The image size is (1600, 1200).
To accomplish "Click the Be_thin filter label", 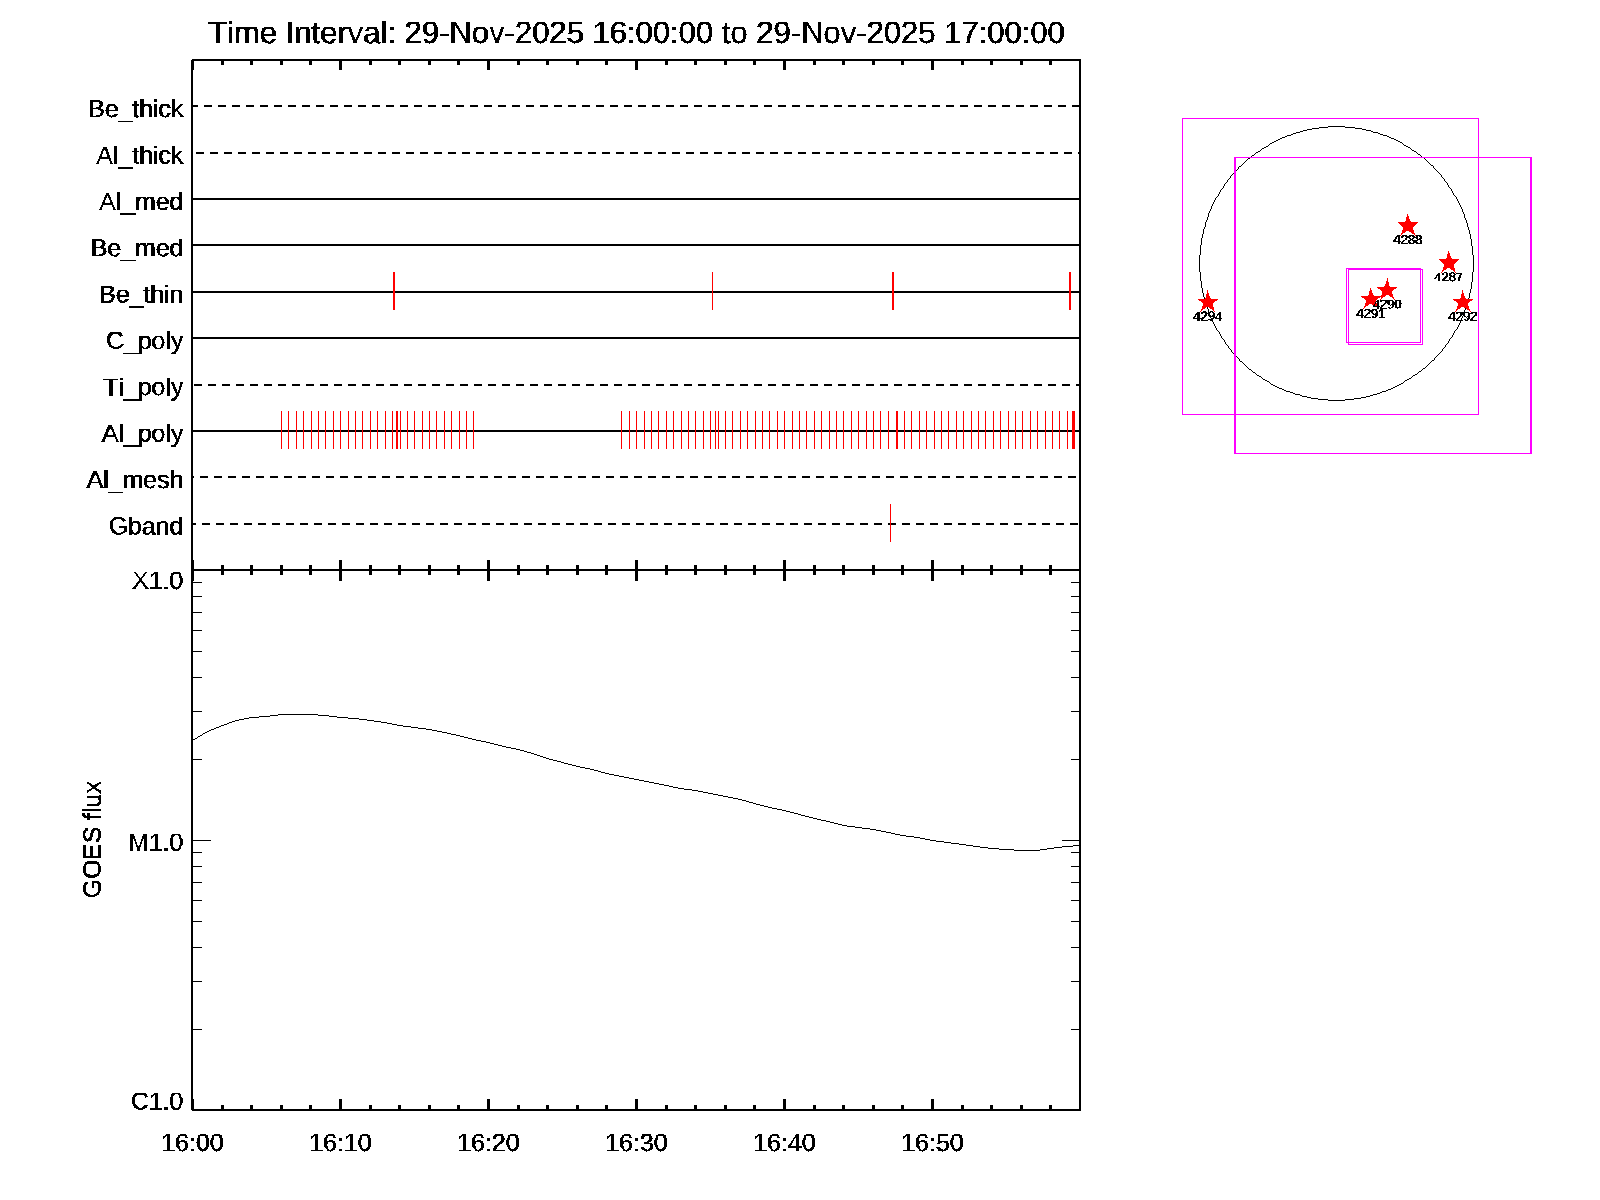I will [x=141, y=295].
